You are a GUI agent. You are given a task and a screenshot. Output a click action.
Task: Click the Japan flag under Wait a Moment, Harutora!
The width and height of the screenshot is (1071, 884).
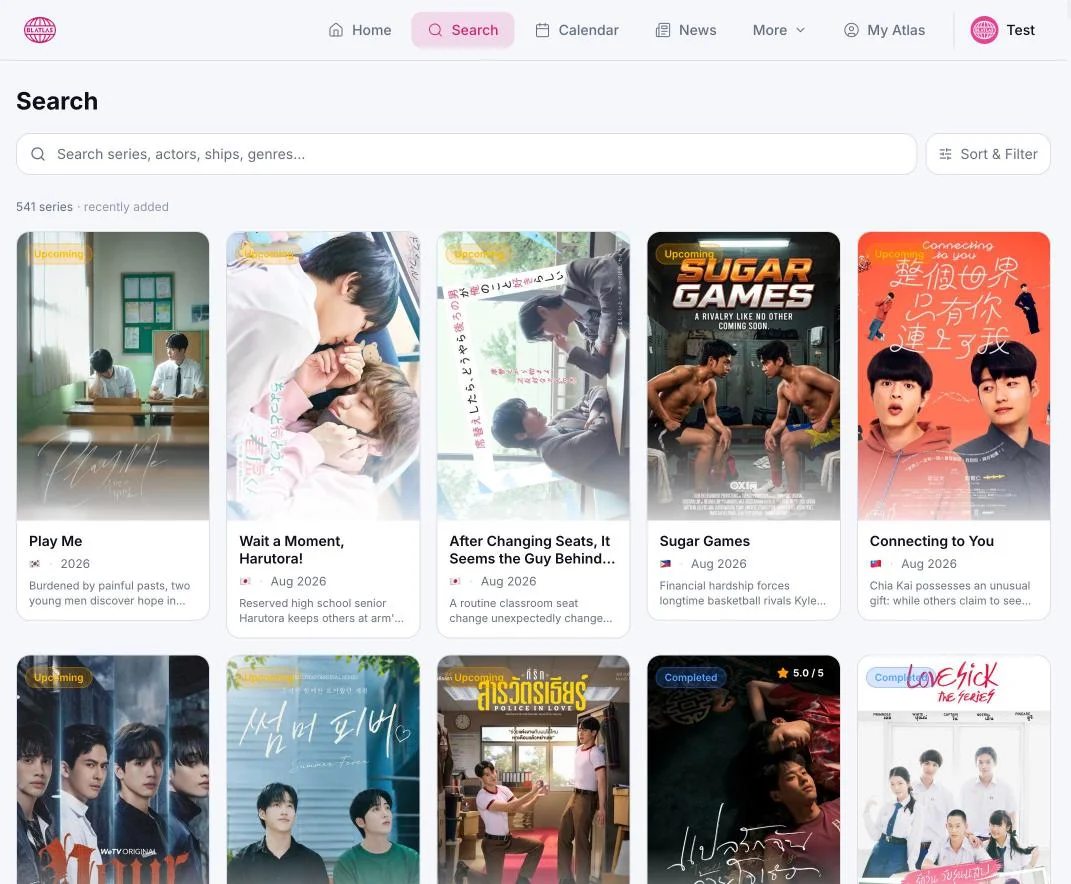245,581
